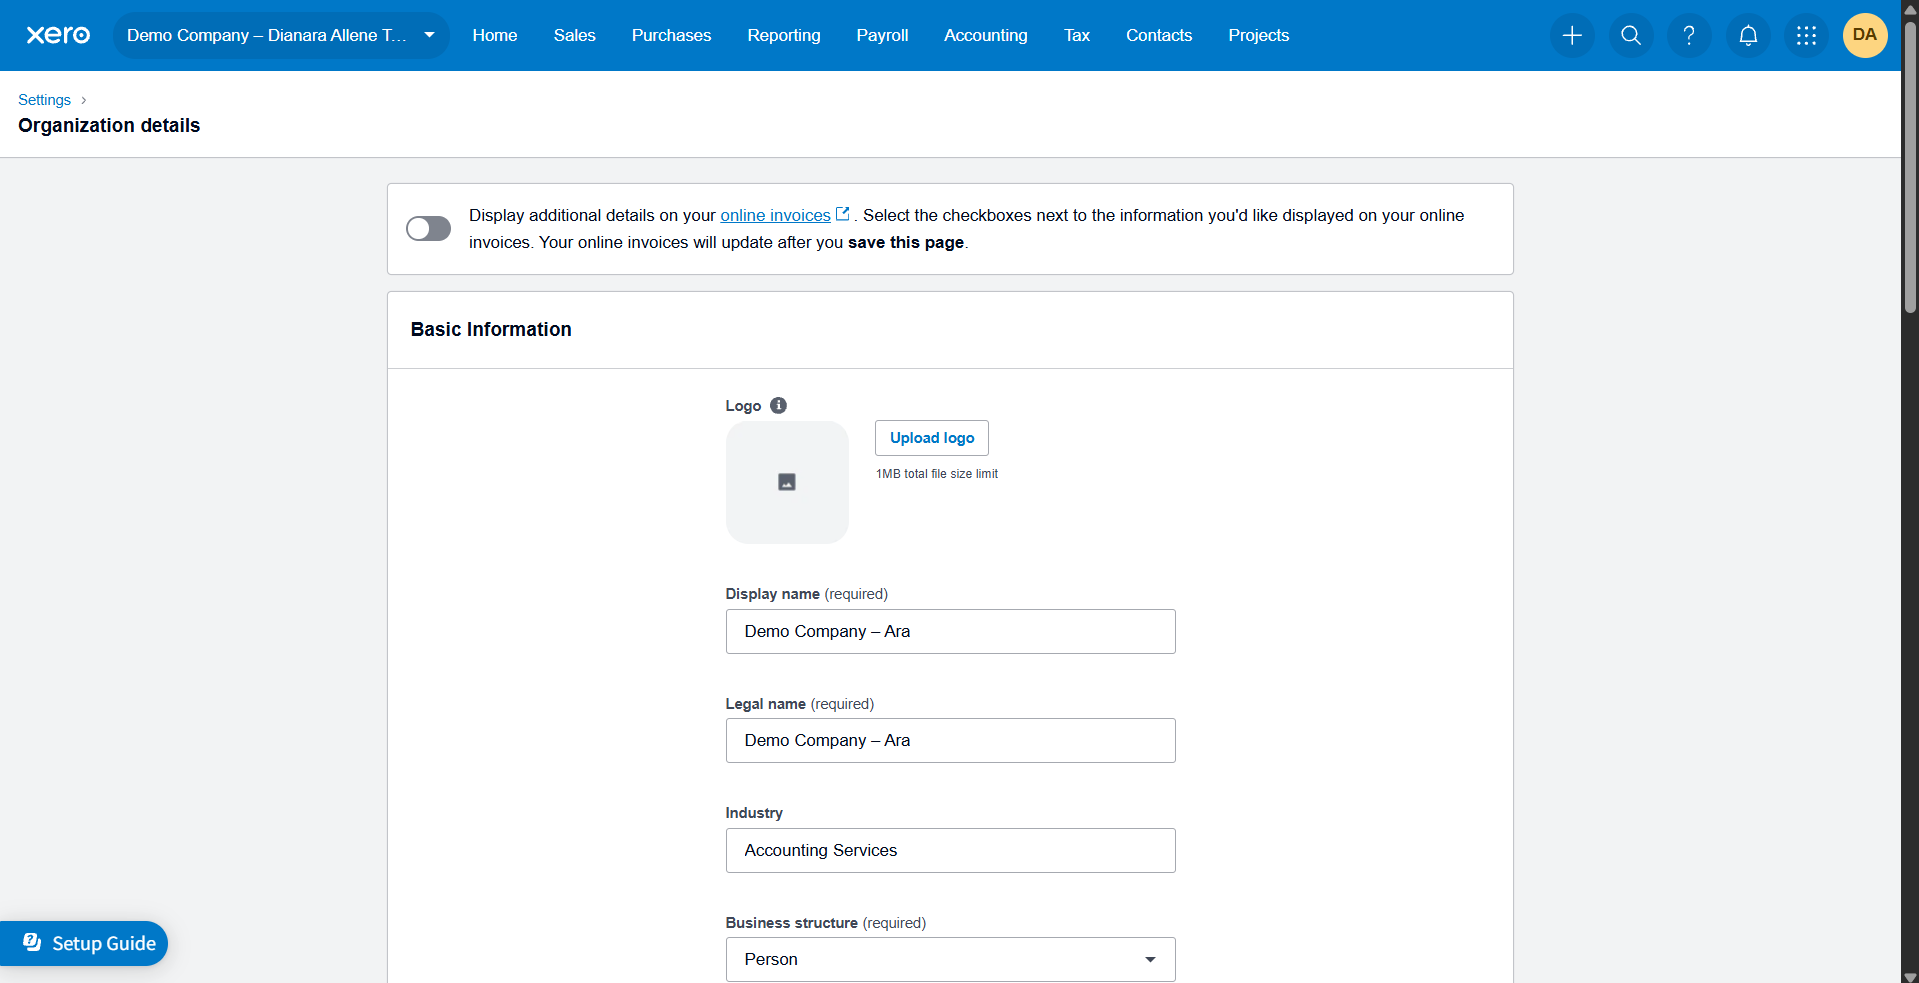Open the Payroll menu
The width and height of the screenshot is (1919, 983).
pyautogui.click(x=882, y=35)
